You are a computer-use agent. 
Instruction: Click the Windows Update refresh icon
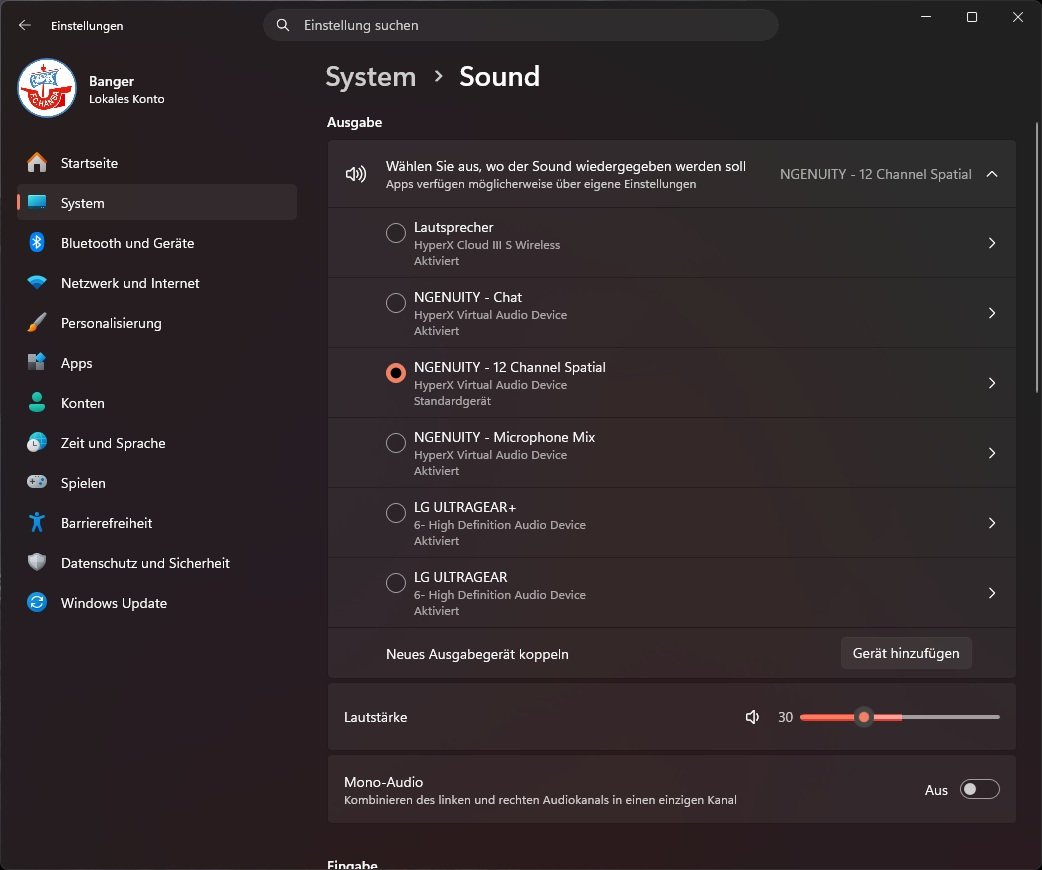37,602
